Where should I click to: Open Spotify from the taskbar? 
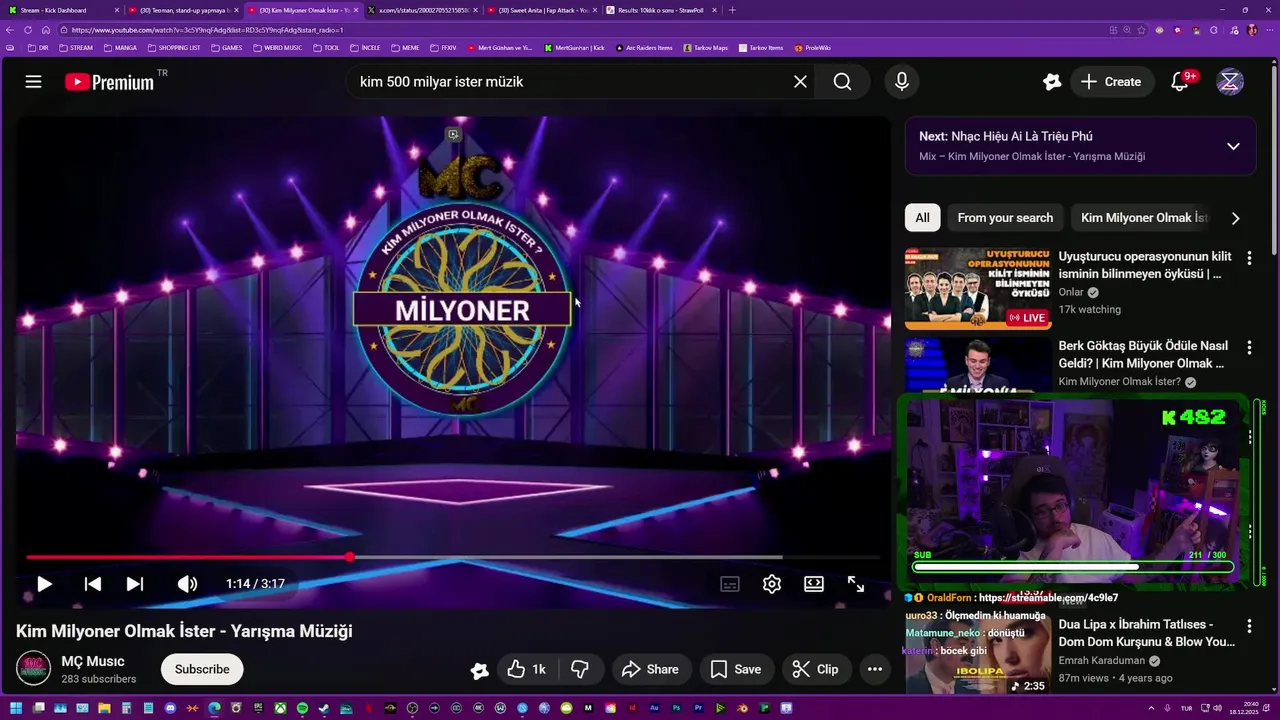302,708
